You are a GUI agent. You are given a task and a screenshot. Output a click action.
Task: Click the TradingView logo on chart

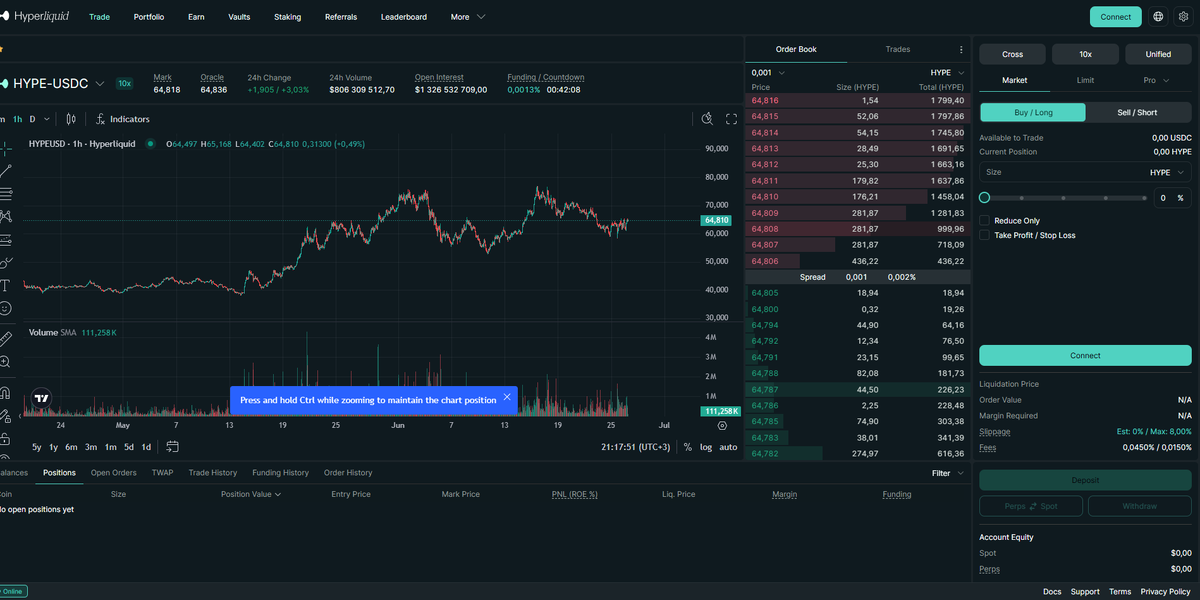(x=41, y=397)
